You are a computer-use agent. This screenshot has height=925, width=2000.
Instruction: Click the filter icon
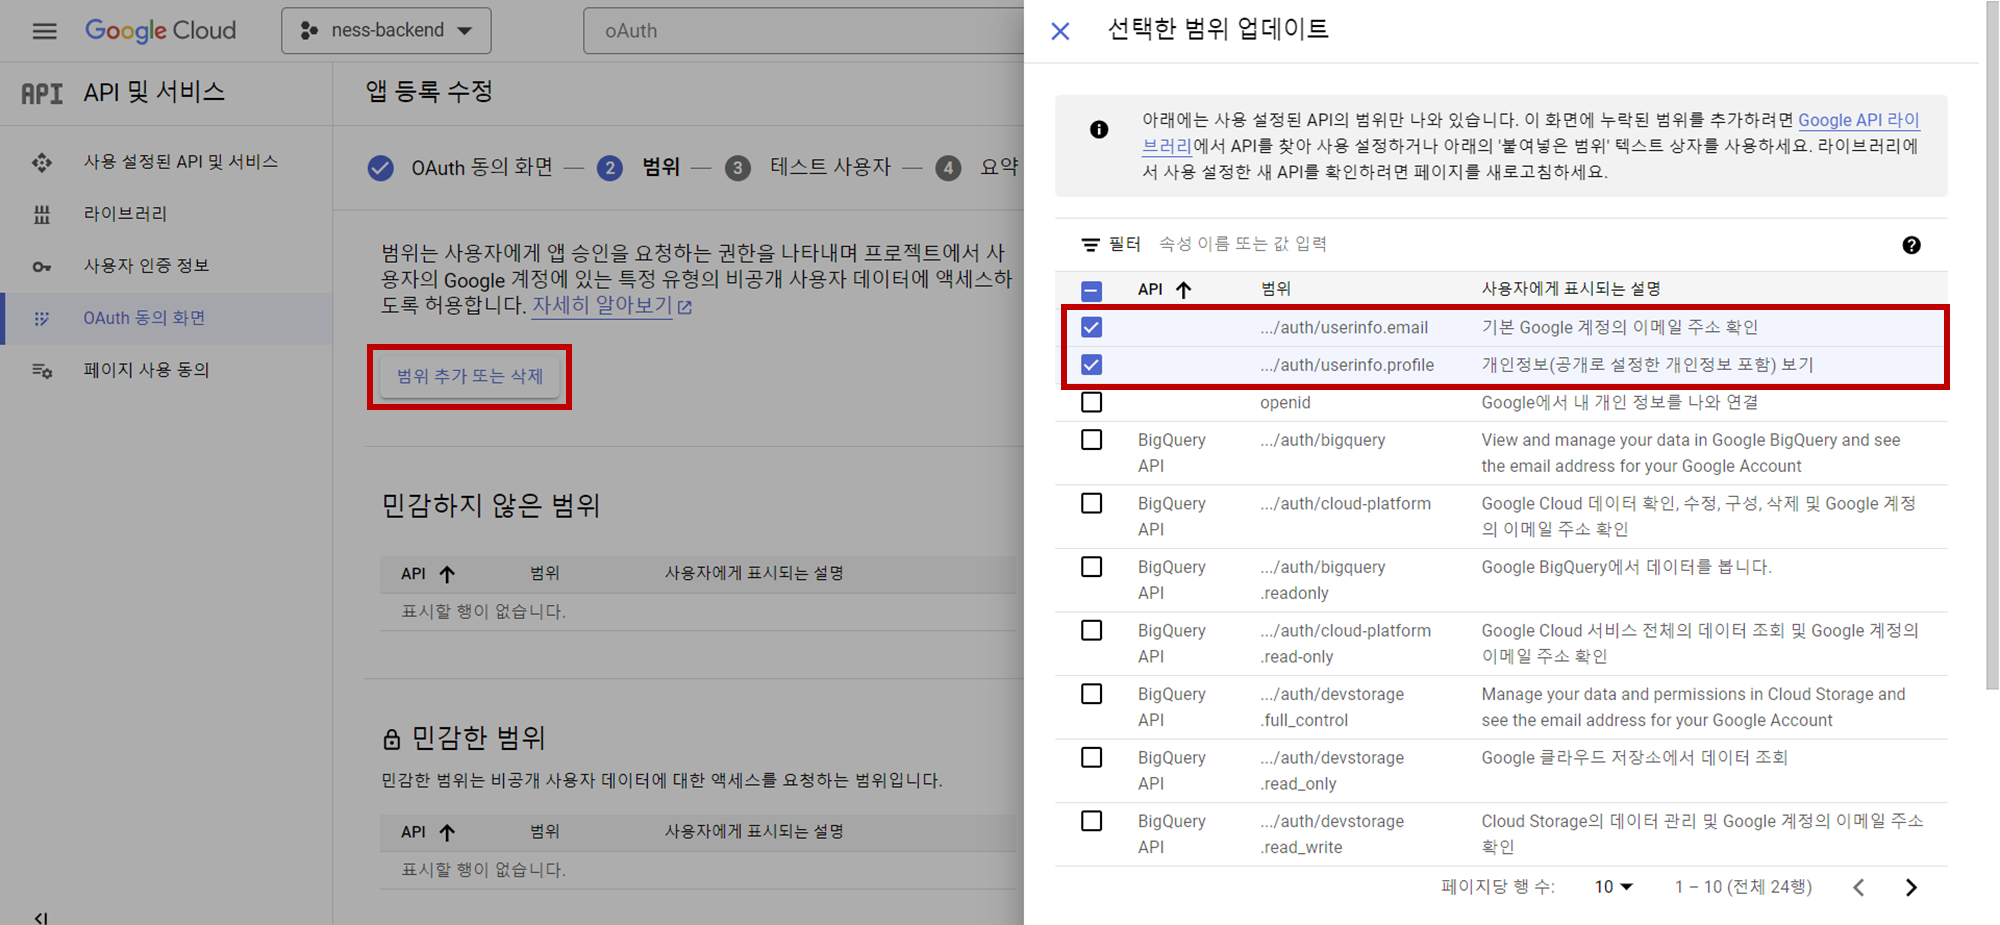pos(1090,244)
